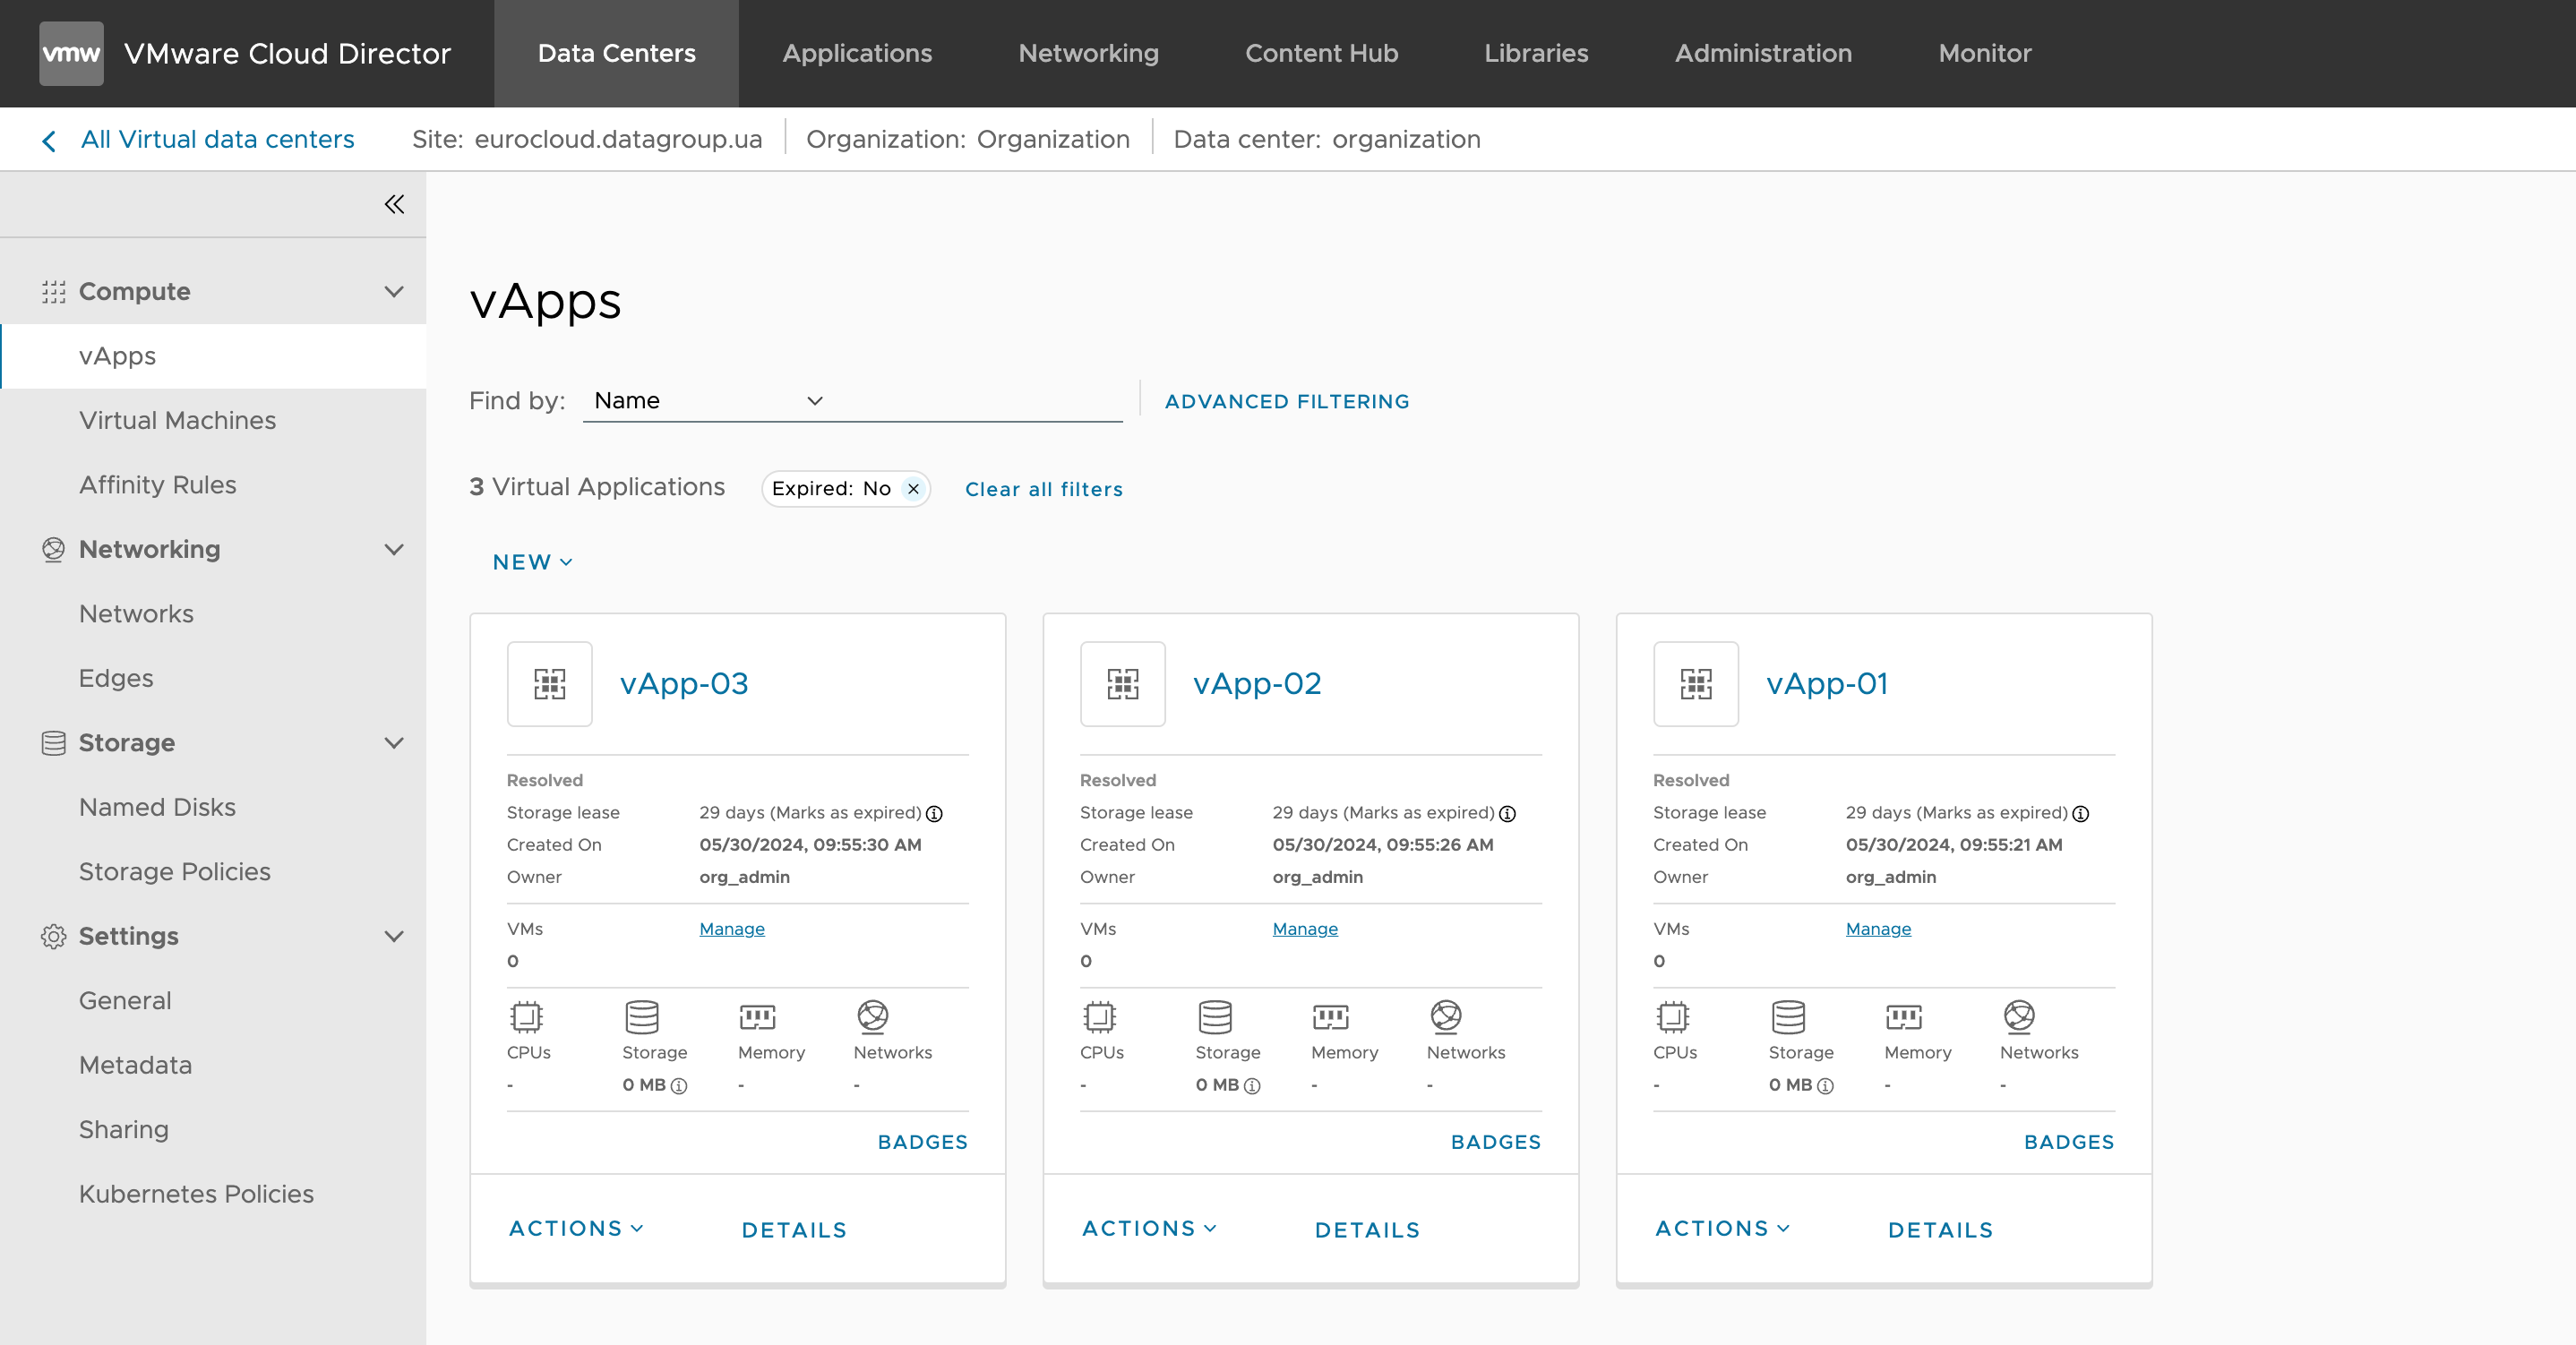The height and width of the screenshot is (1345, 2576).
Task: Click the vApp-02 card thumbnail icon
Action: click(x=1123, y=684)
